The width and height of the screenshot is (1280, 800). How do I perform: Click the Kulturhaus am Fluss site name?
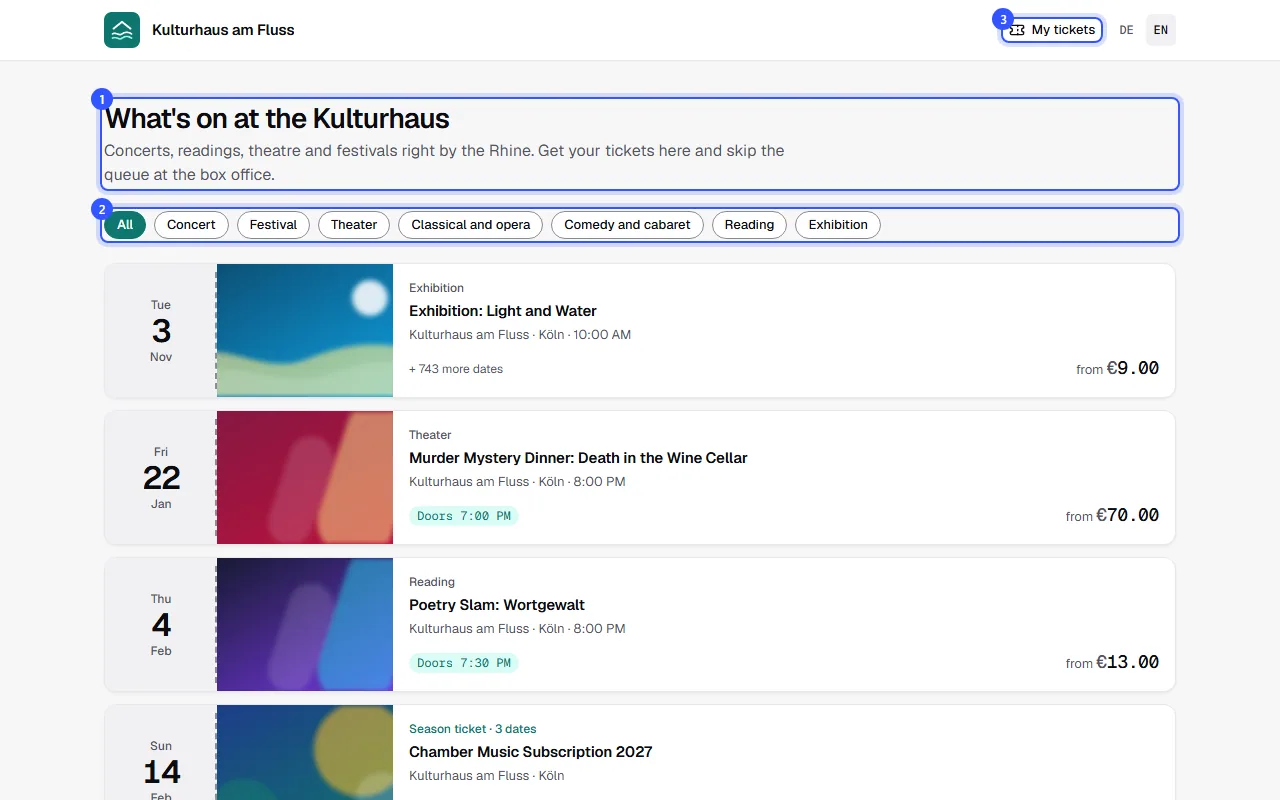[223, 30]
